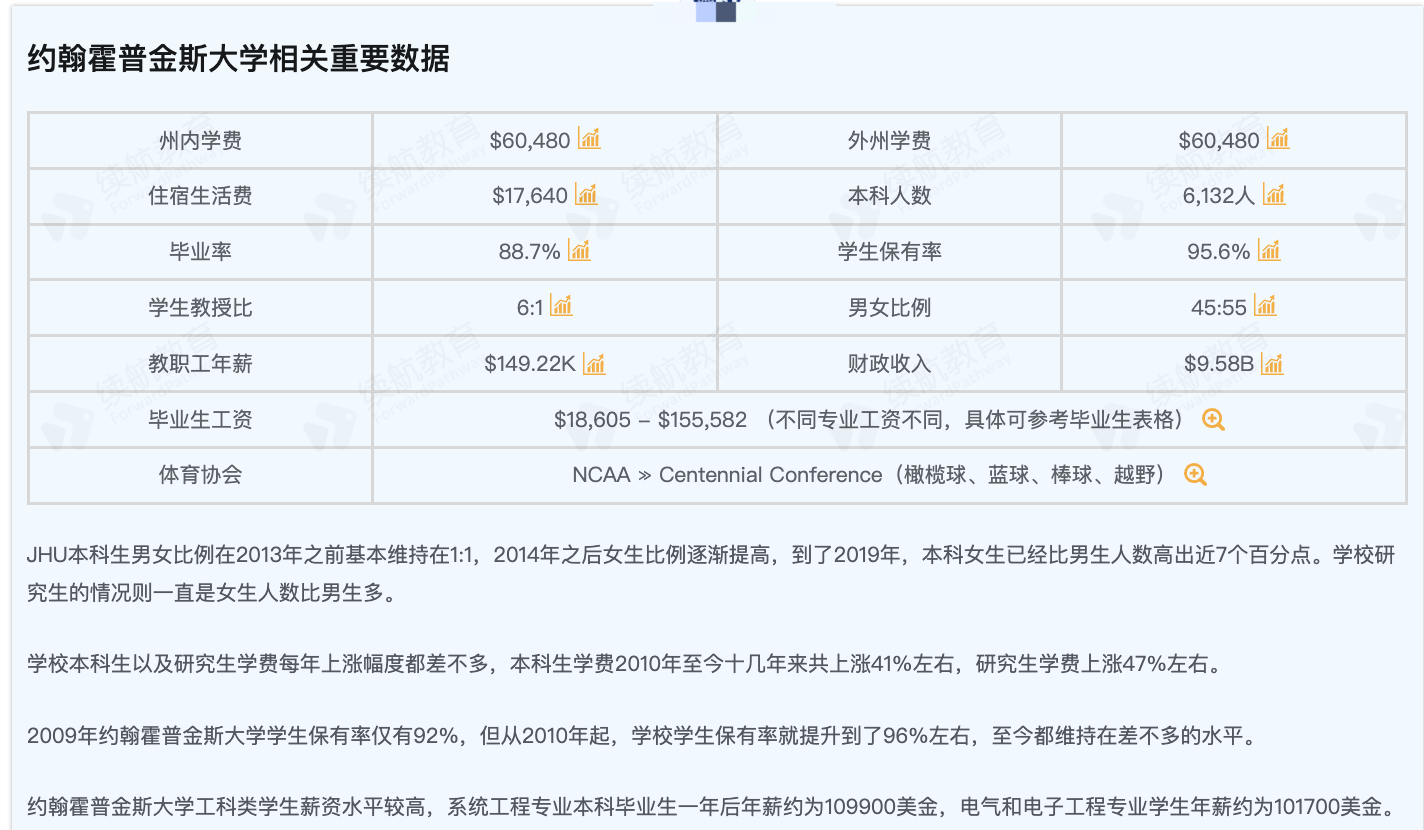Click the 体育协会 row label
1424x830 pixels.
click(x=200, y=475)
